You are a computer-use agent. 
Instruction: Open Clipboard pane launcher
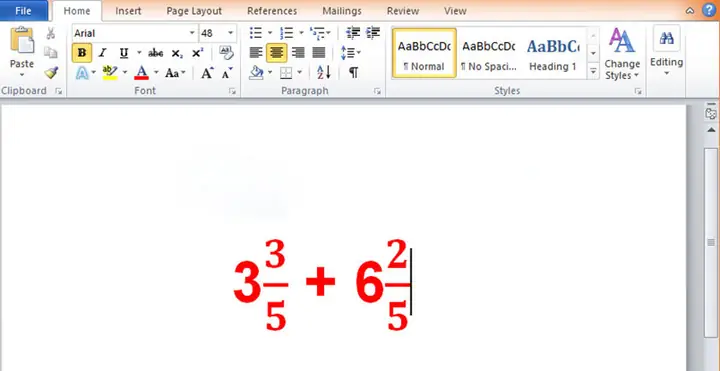[58, 91]
